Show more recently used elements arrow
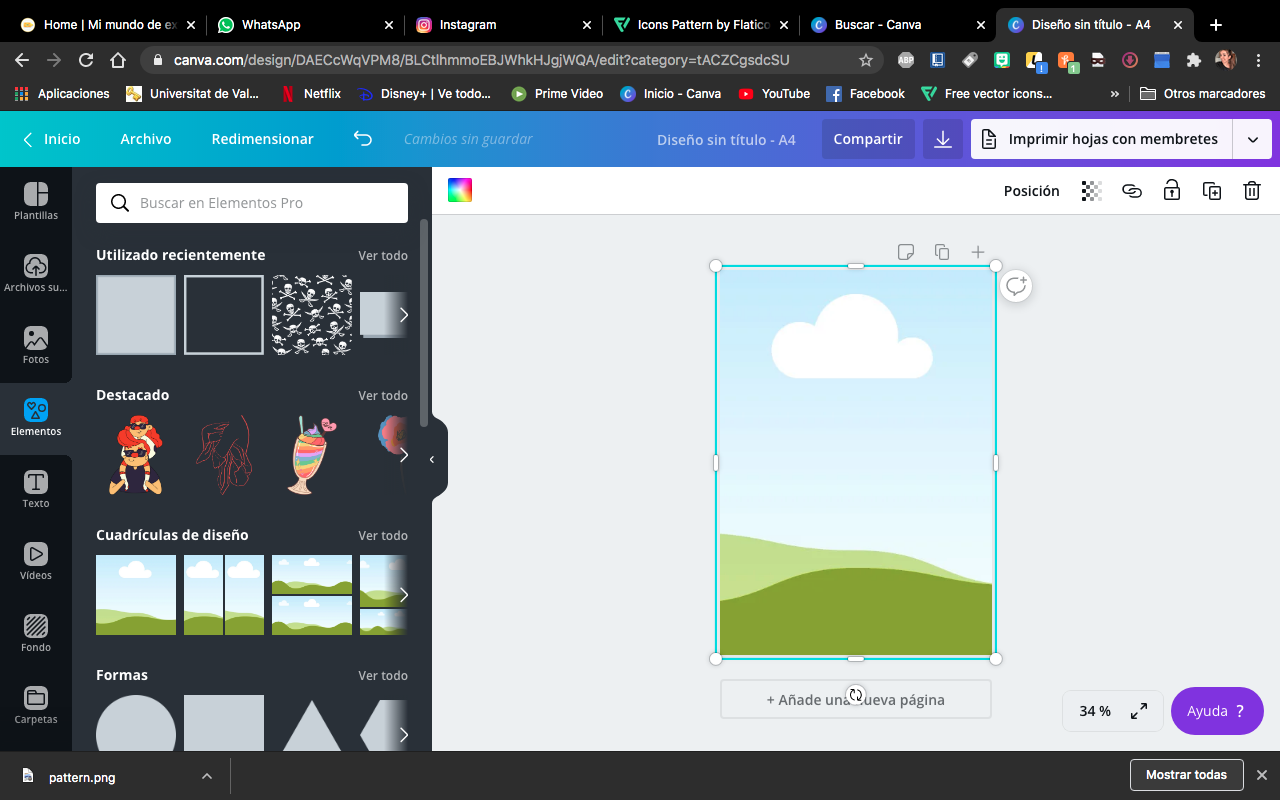Image resolution: width=1280 pixels, height=800 pixels. coord(403,315)
